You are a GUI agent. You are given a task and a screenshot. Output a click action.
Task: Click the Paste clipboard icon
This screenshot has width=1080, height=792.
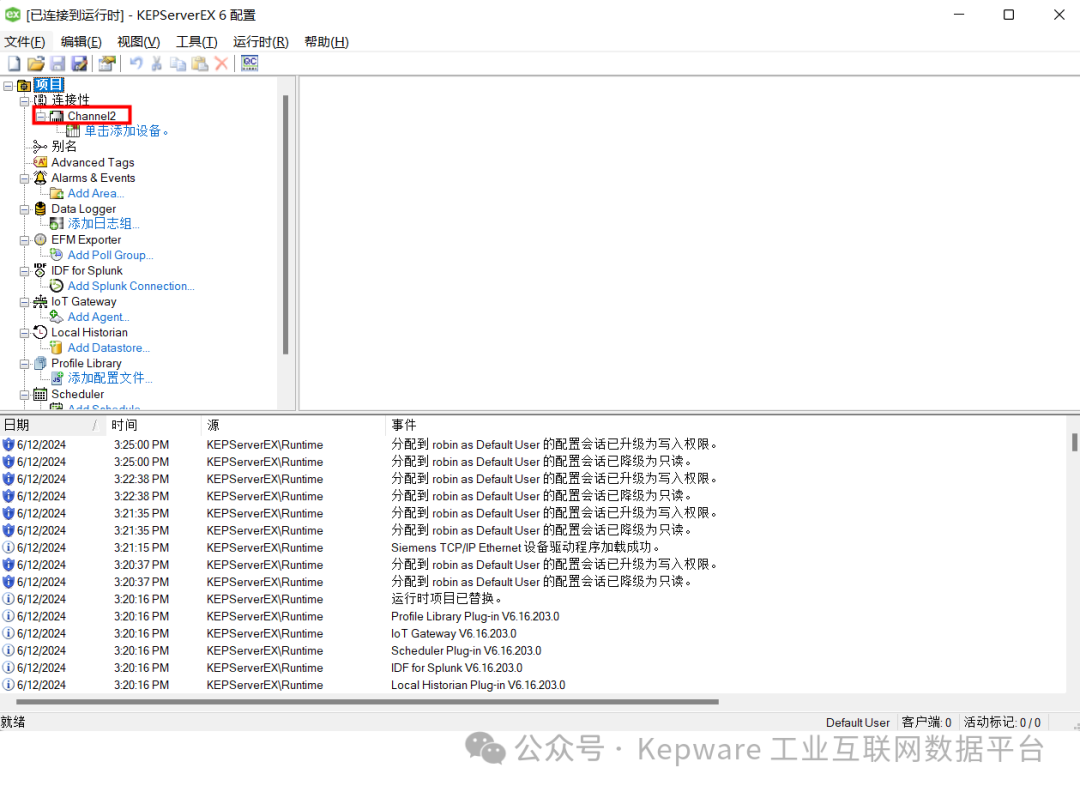click(x=200, y=64)
